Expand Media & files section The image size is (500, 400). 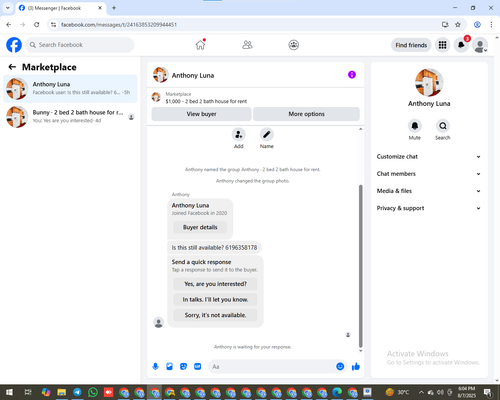[x=429, y=191]
